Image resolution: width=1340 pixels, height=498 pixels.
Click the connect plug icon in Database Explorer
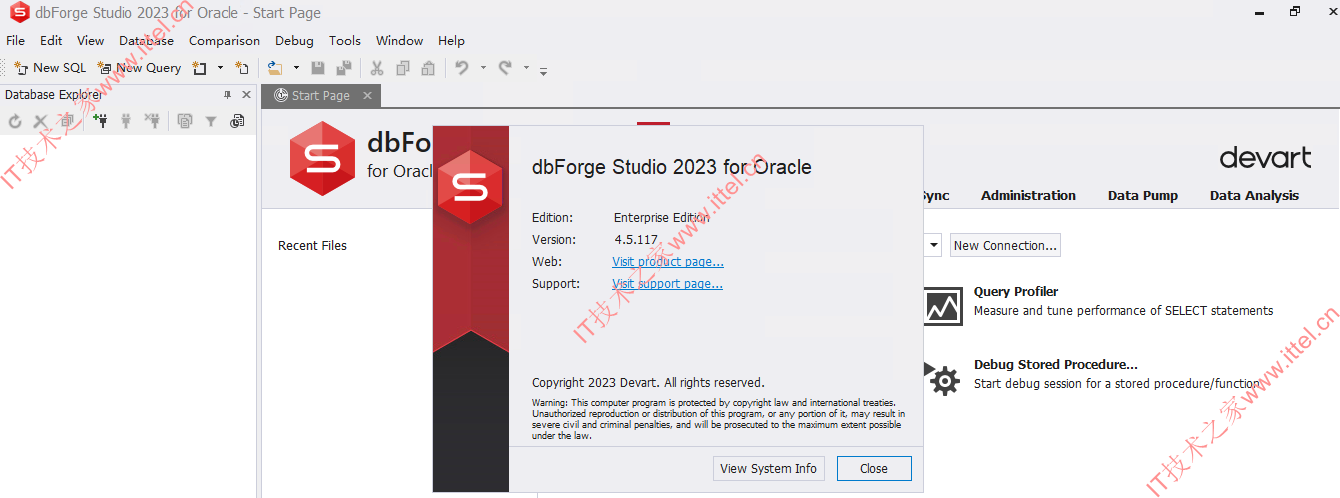(126, 121)
